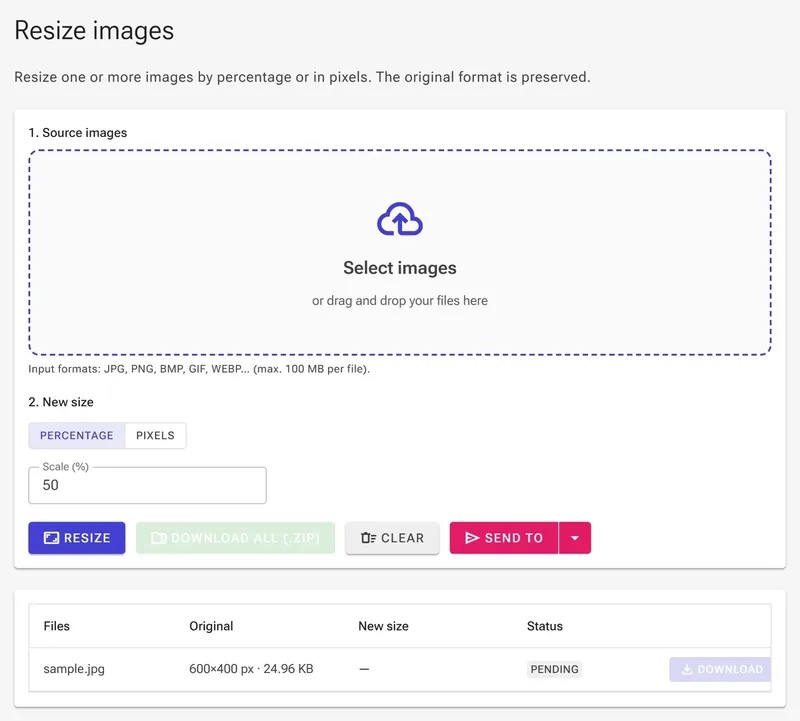The image size is (800, 721).
Task: Switch to the Pixels tab
Action: coord(155,435)
